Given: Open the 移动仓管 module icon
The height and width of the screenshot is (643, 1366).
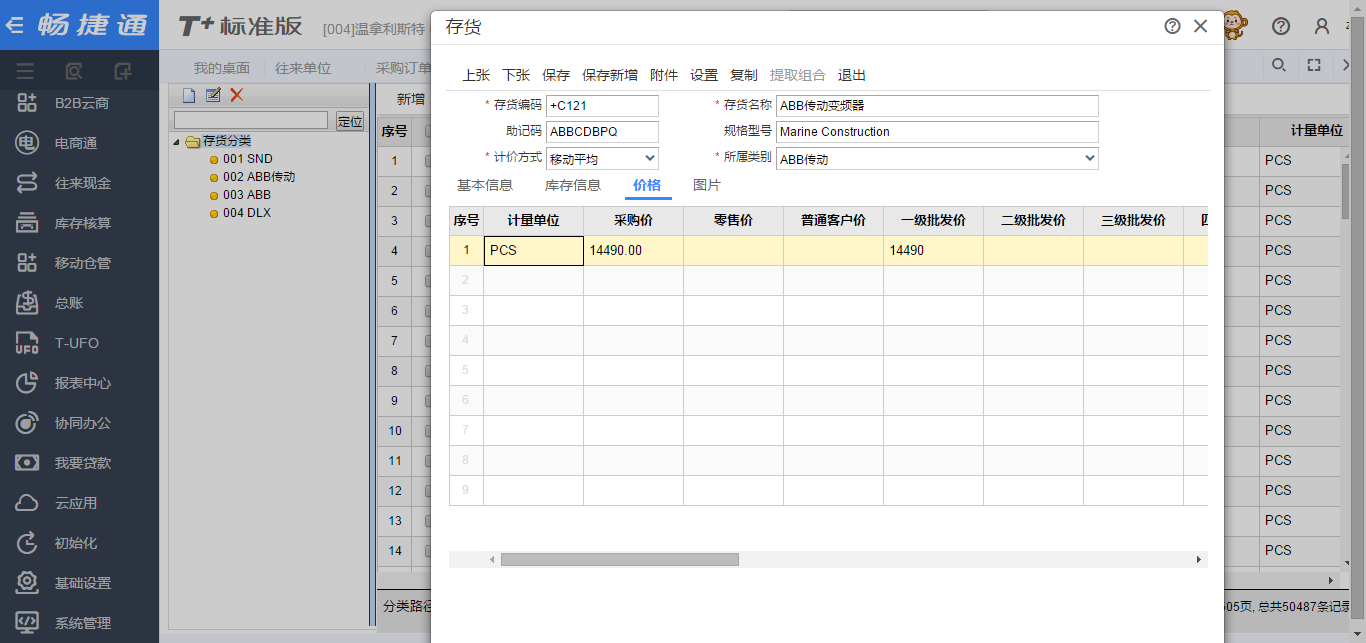Looking at the screenshot, I should click(27, 263).
